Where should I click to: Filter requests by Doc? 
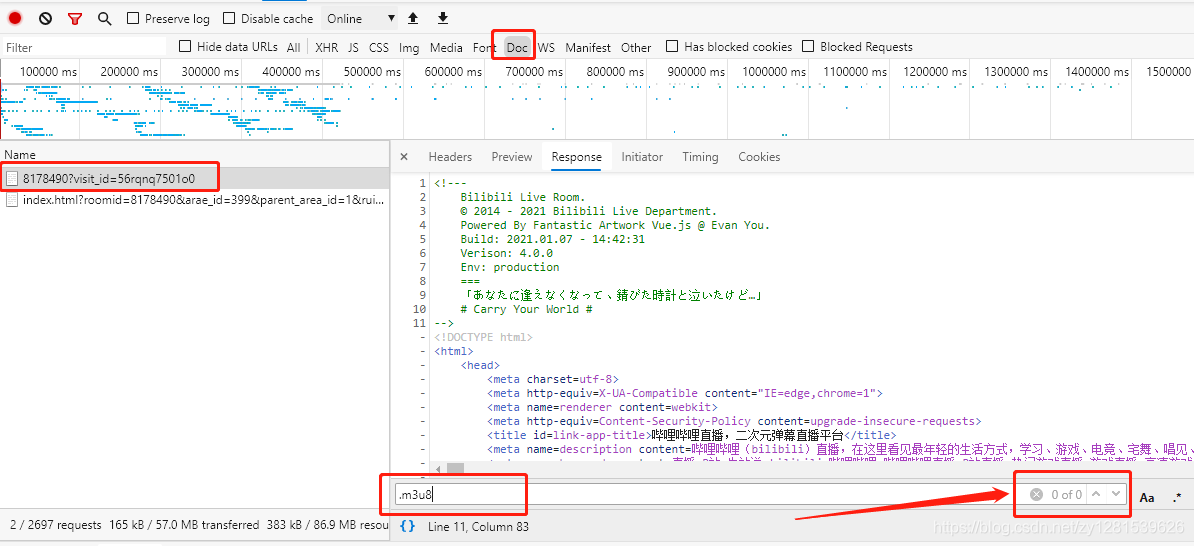coord(517,47)
